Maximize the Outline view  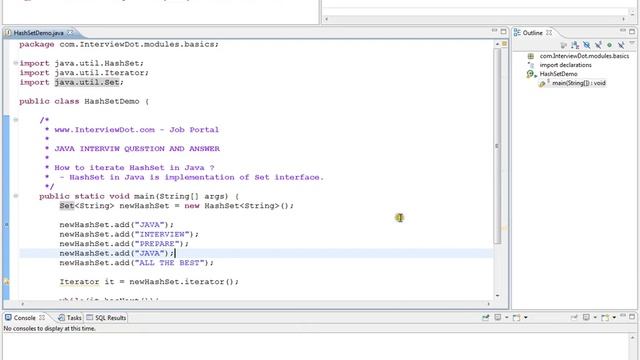(x=632, y=32)
